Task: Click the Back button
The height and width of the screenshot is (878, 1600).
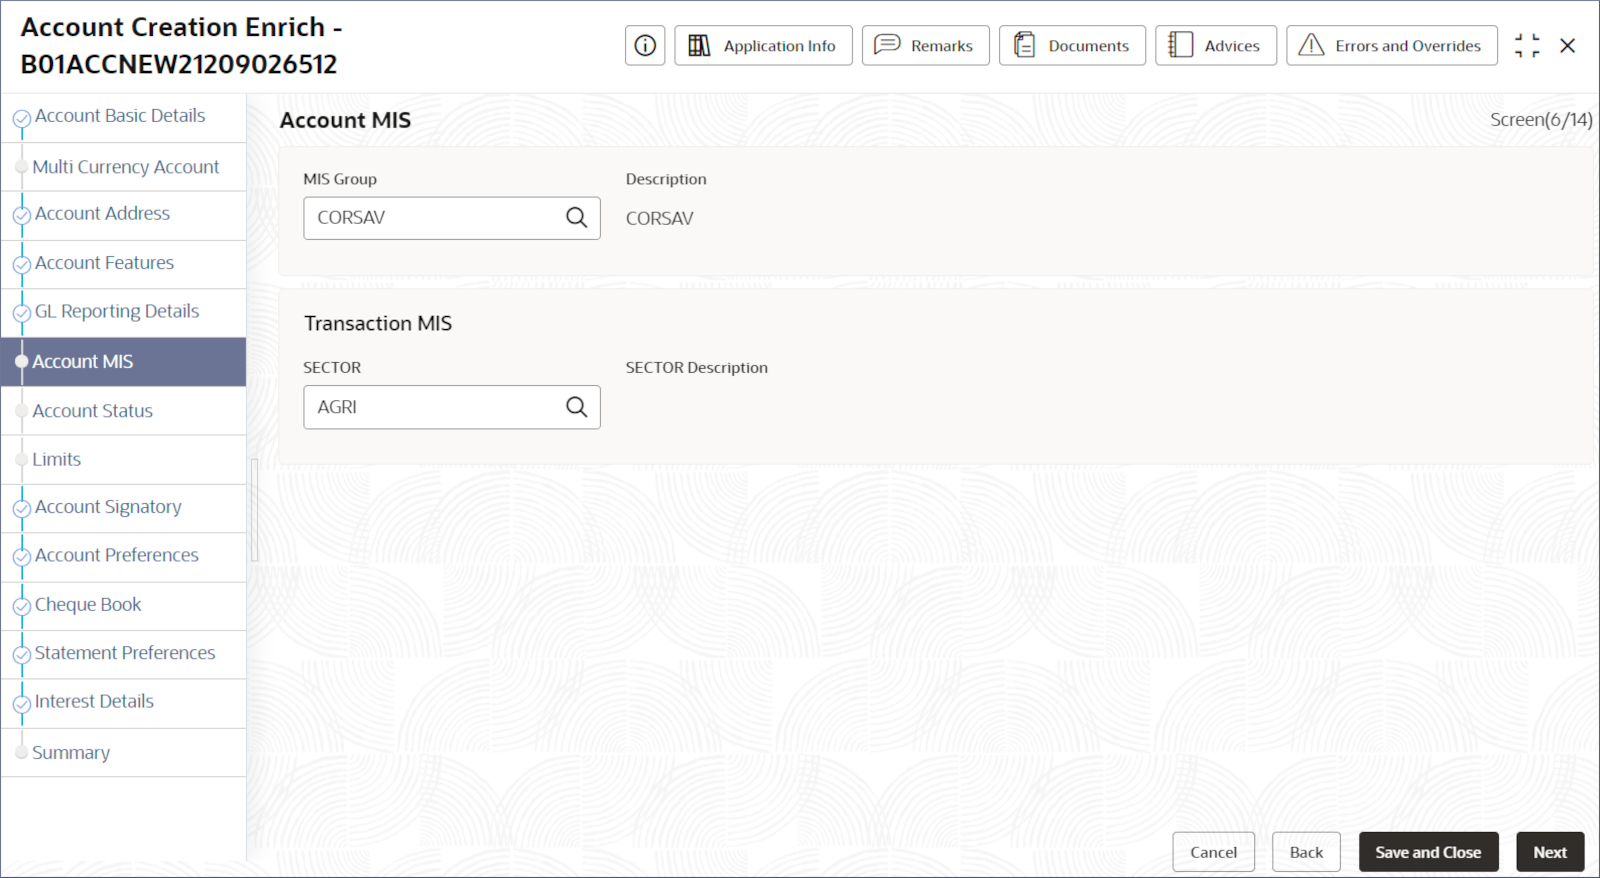Action: pyautogui.click(x=1306, y=852)
